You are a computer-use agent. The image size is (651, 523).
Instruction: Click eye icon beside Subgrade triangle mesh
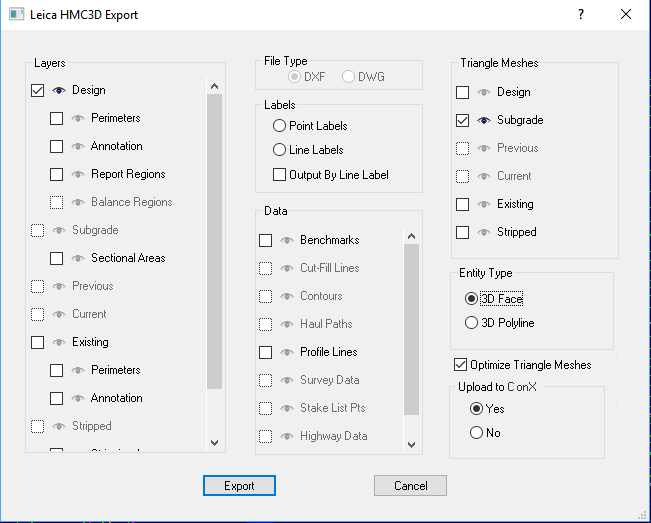483,120
